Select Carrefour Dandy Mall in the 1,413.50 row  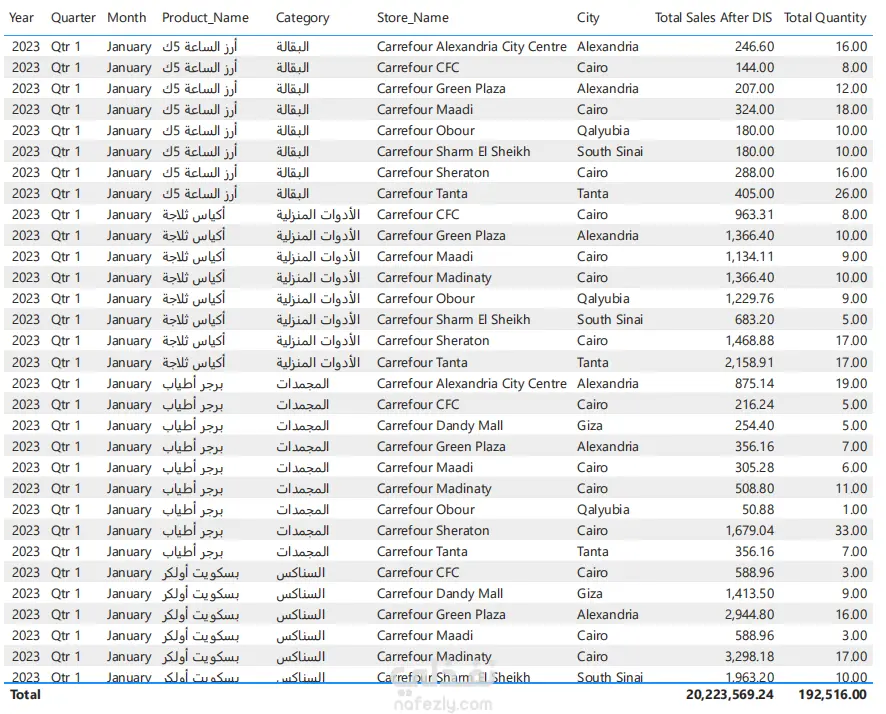click(440, 593)
